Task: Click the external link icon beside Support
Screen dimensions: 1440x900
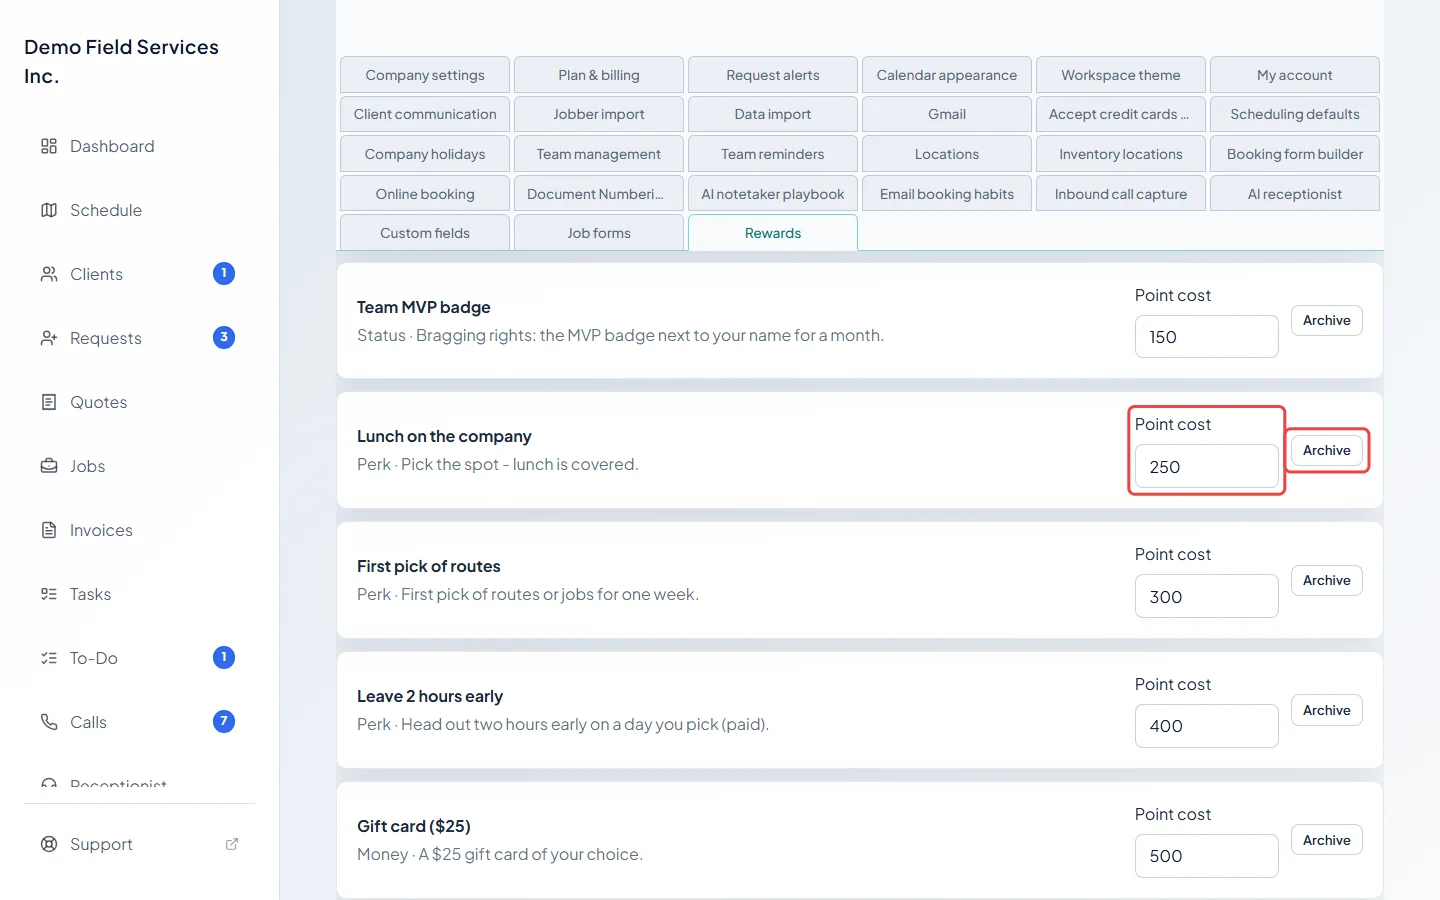Action: pos(232,844)
